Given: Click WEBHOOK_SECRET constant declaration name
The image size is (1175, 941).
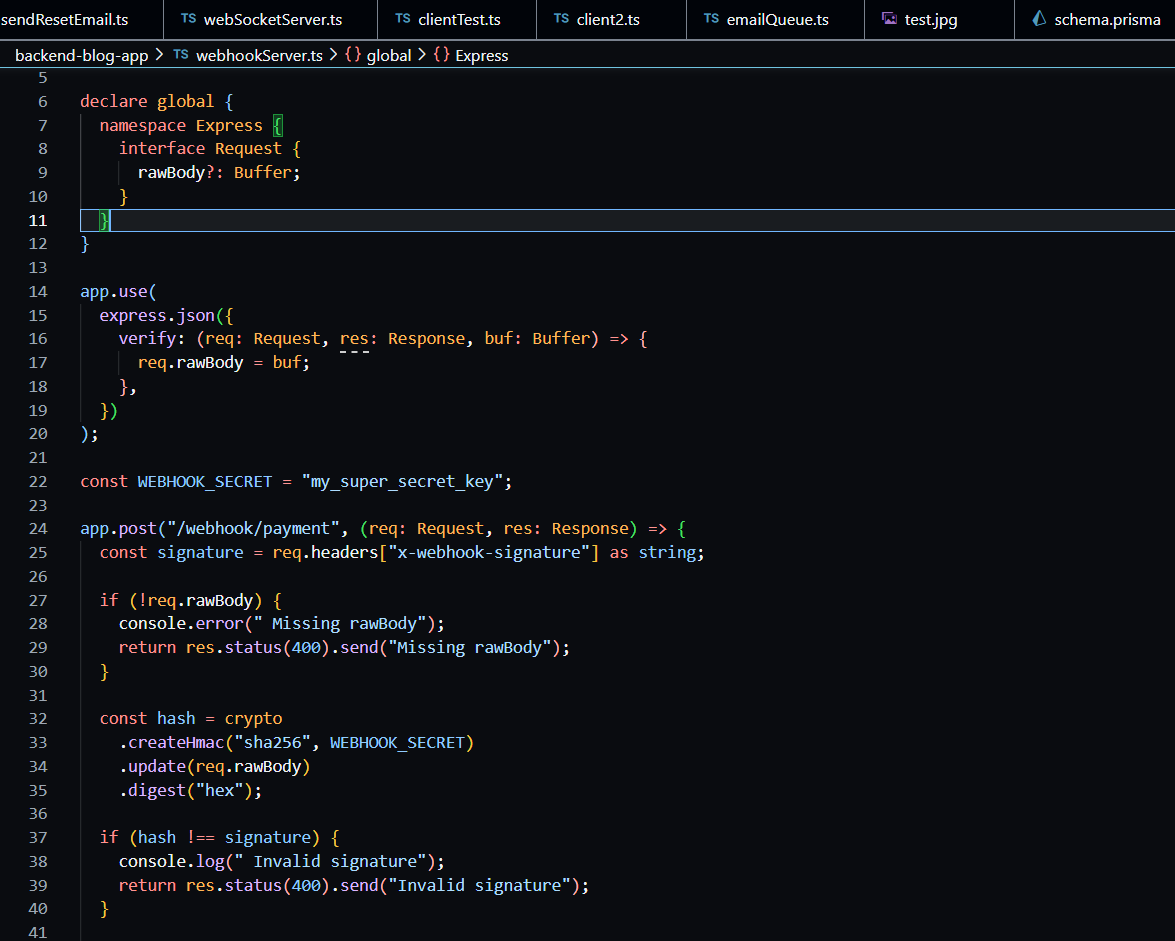Looking at the screenshot, I should (205, 482).
